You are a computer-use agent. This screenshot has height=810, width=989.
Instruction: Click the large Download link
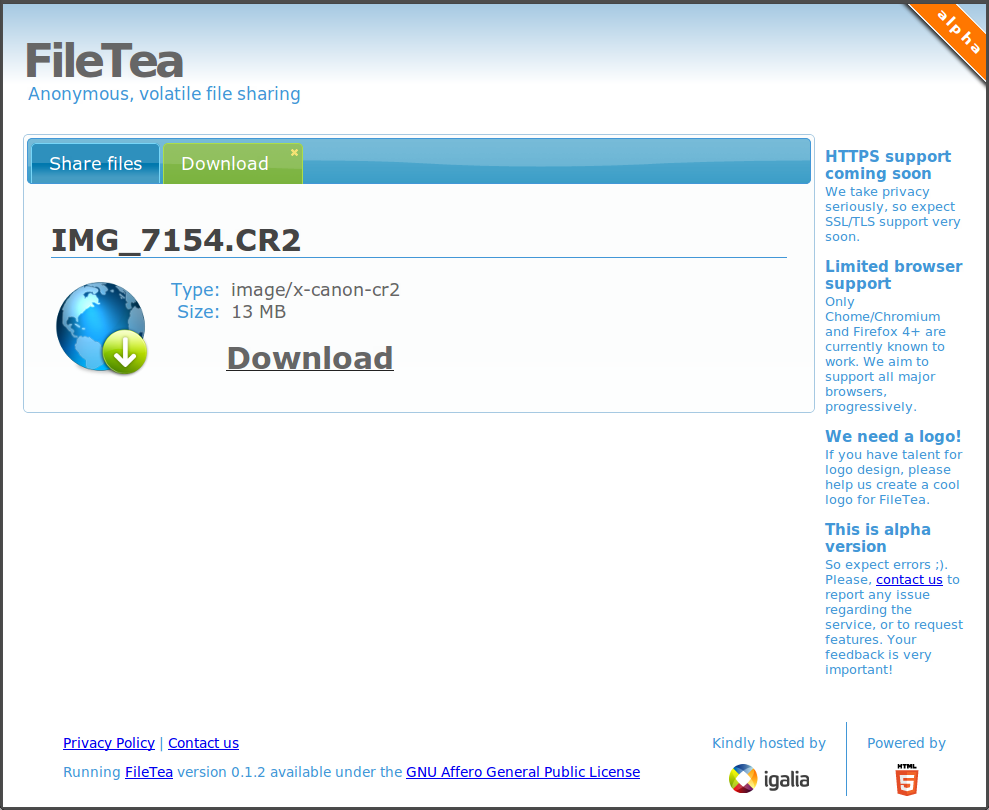pyautogui.click(x=310, y=358)
